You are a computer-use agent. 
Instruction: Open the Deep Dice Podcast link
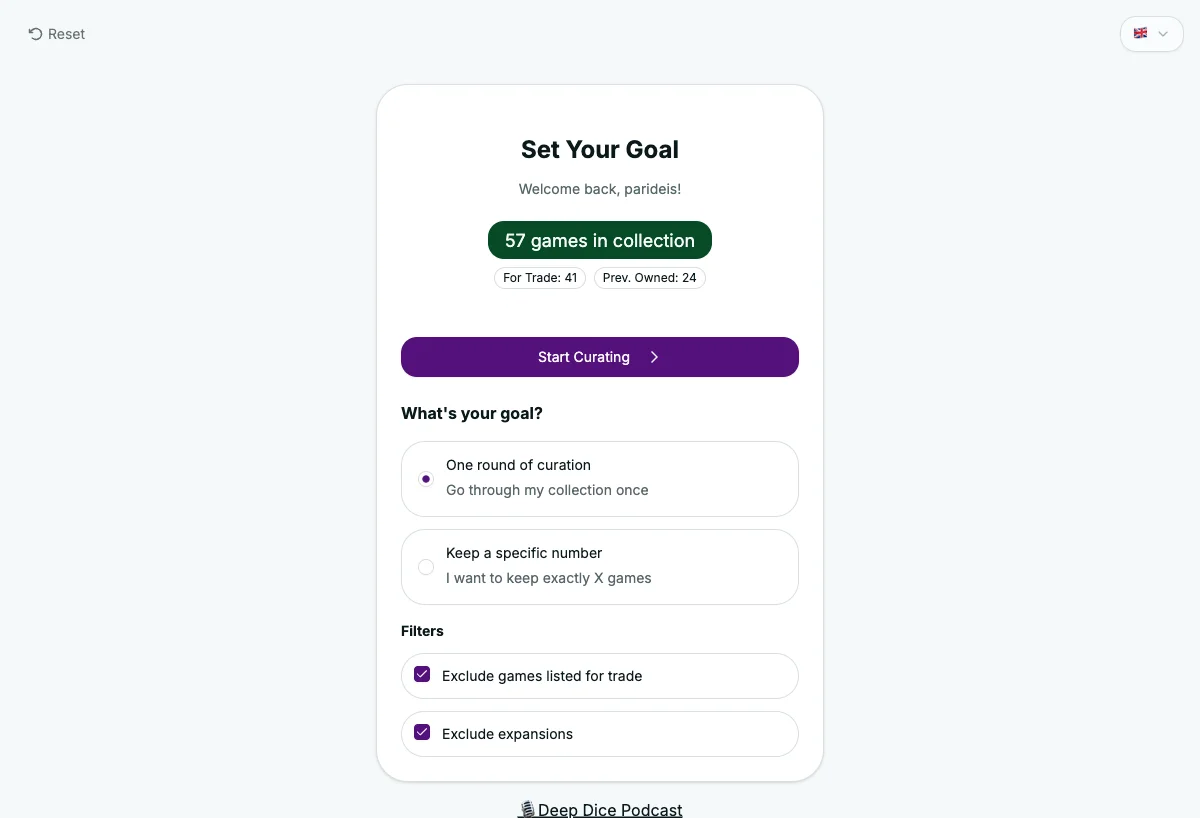(x=608, y=809)
